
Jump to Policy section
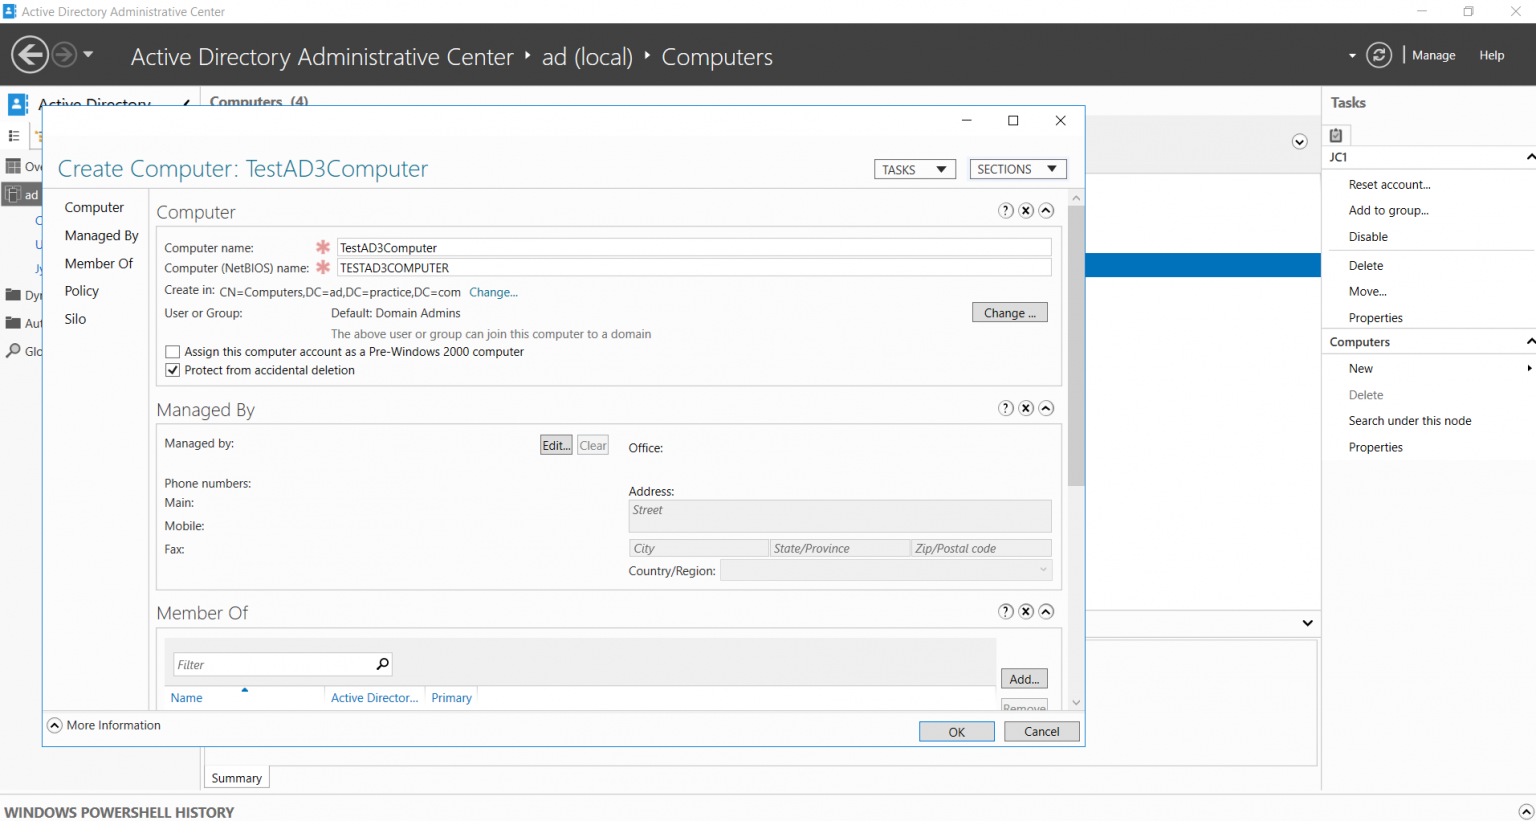pyautogui.click(x=81, y=291)
